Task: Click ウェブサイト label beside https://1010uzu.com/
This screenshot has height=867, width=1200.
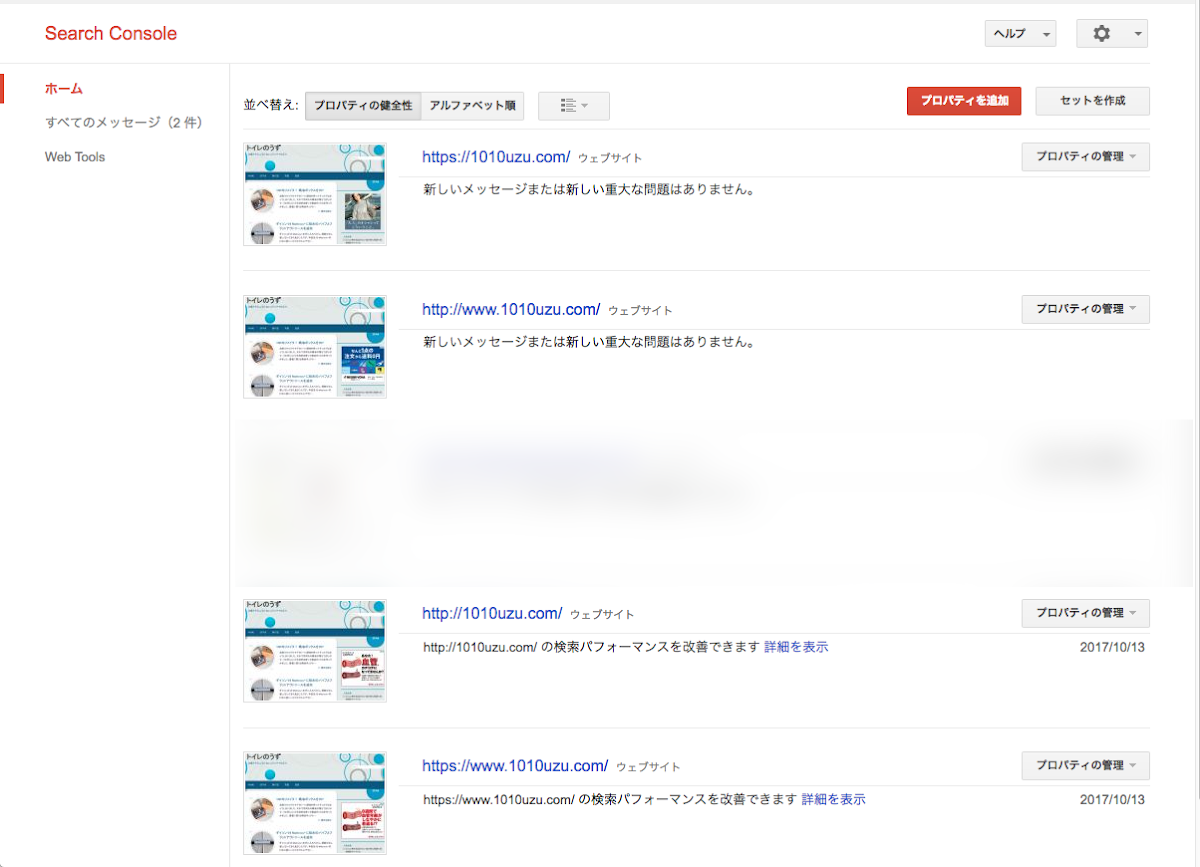Action: (610, 158)
